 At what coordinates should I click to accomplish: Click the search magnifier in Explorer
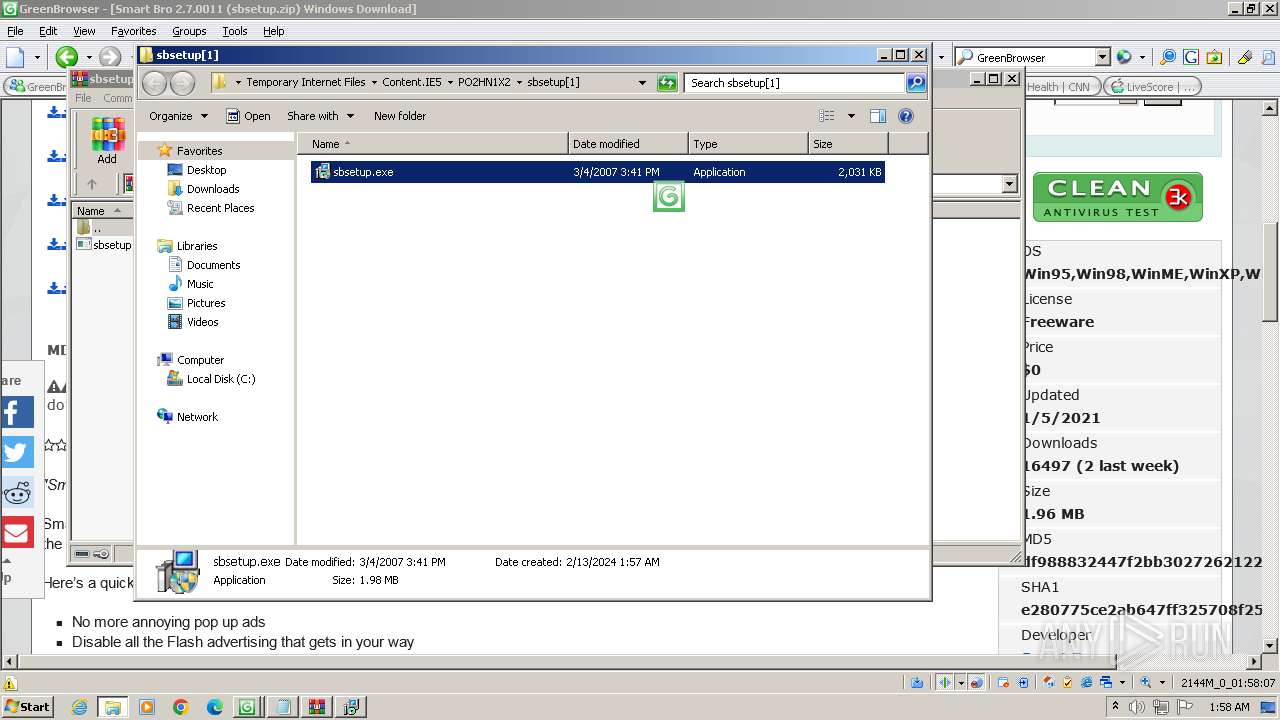click(916, 82)
